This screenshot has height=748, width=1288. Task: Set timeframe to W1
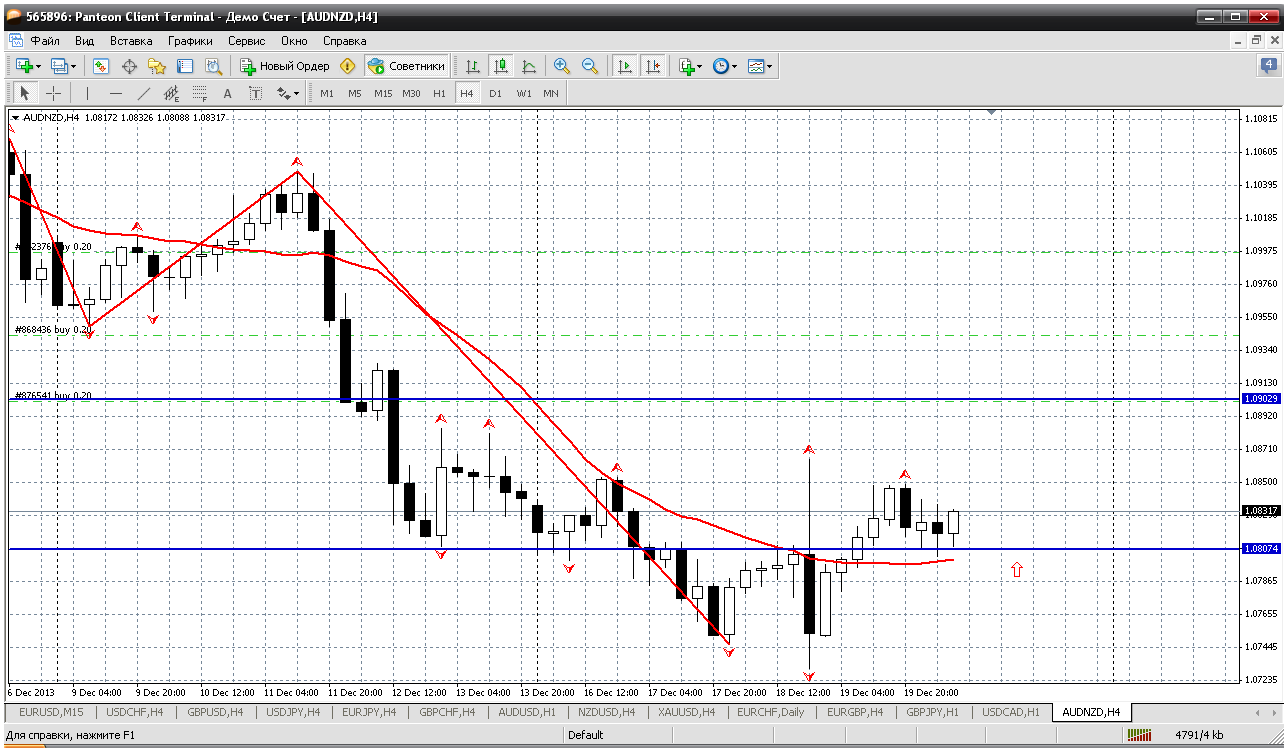point(524,93)
